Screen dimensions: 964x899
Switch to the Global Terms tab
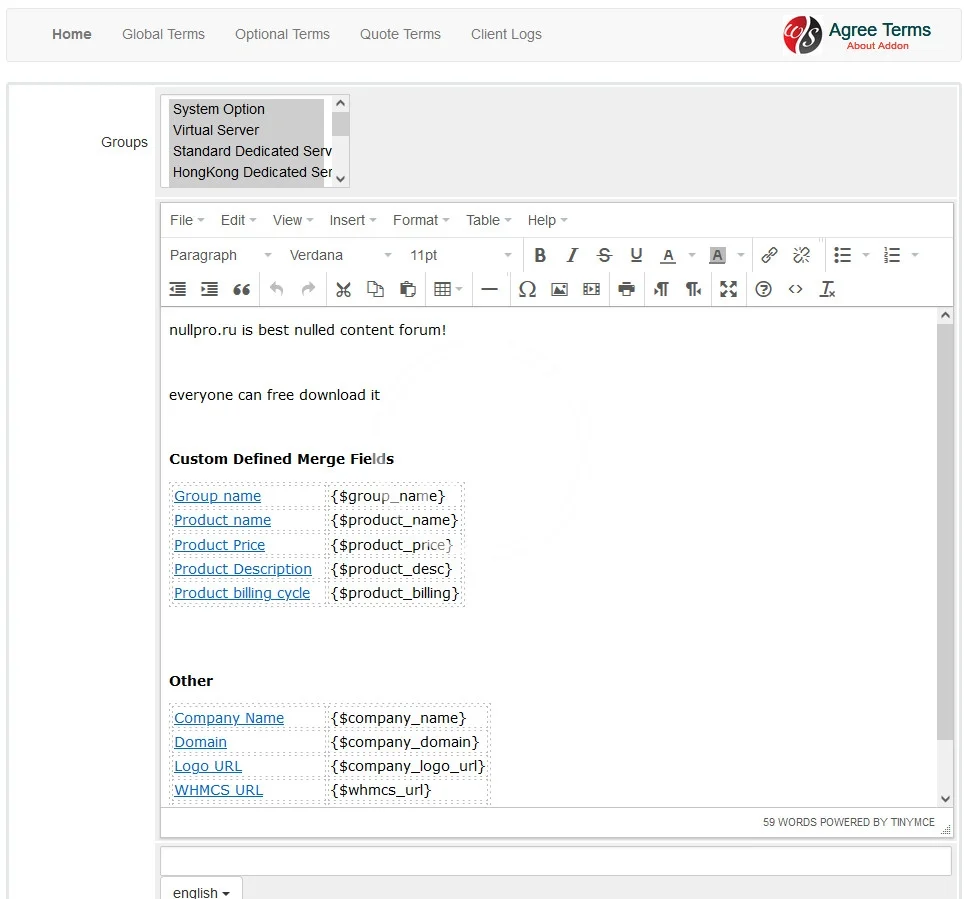point(163,34)
